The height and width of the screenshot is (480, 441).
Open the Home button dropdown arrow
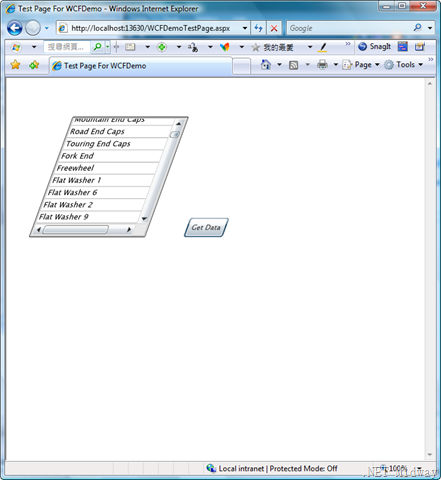coord(279,64)
